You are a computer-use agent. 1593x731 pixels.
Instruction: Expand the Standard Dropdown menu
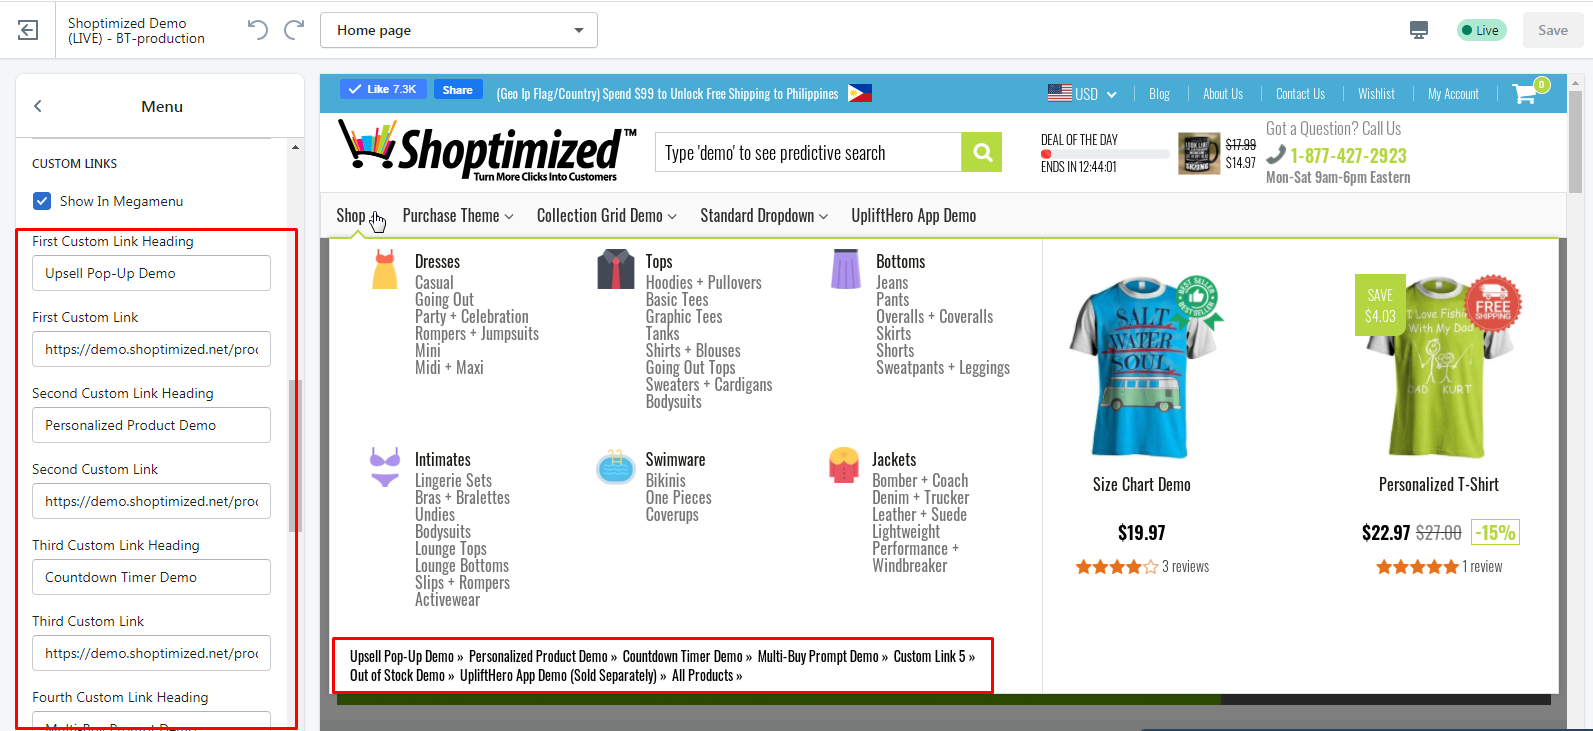pyautogui.click(x=764, y=215)
